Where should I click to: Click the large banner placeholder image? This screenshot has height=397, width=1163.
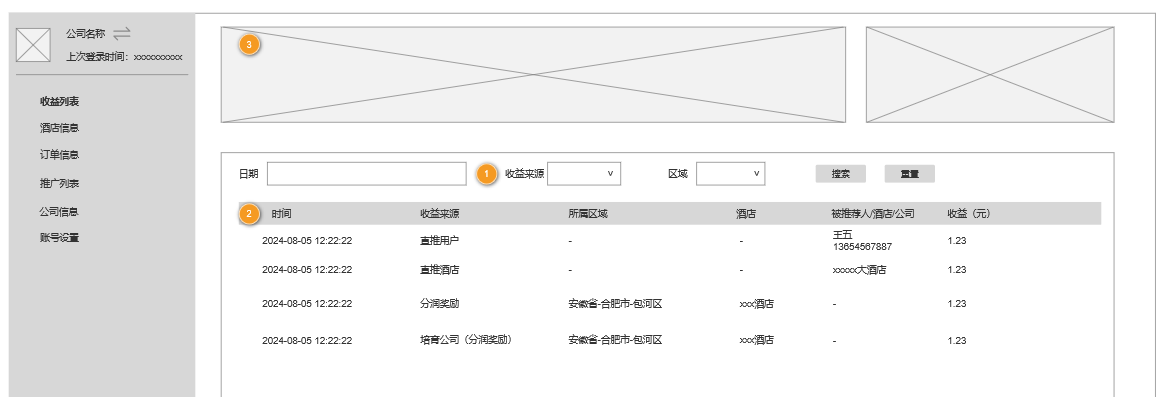point(533,74)
